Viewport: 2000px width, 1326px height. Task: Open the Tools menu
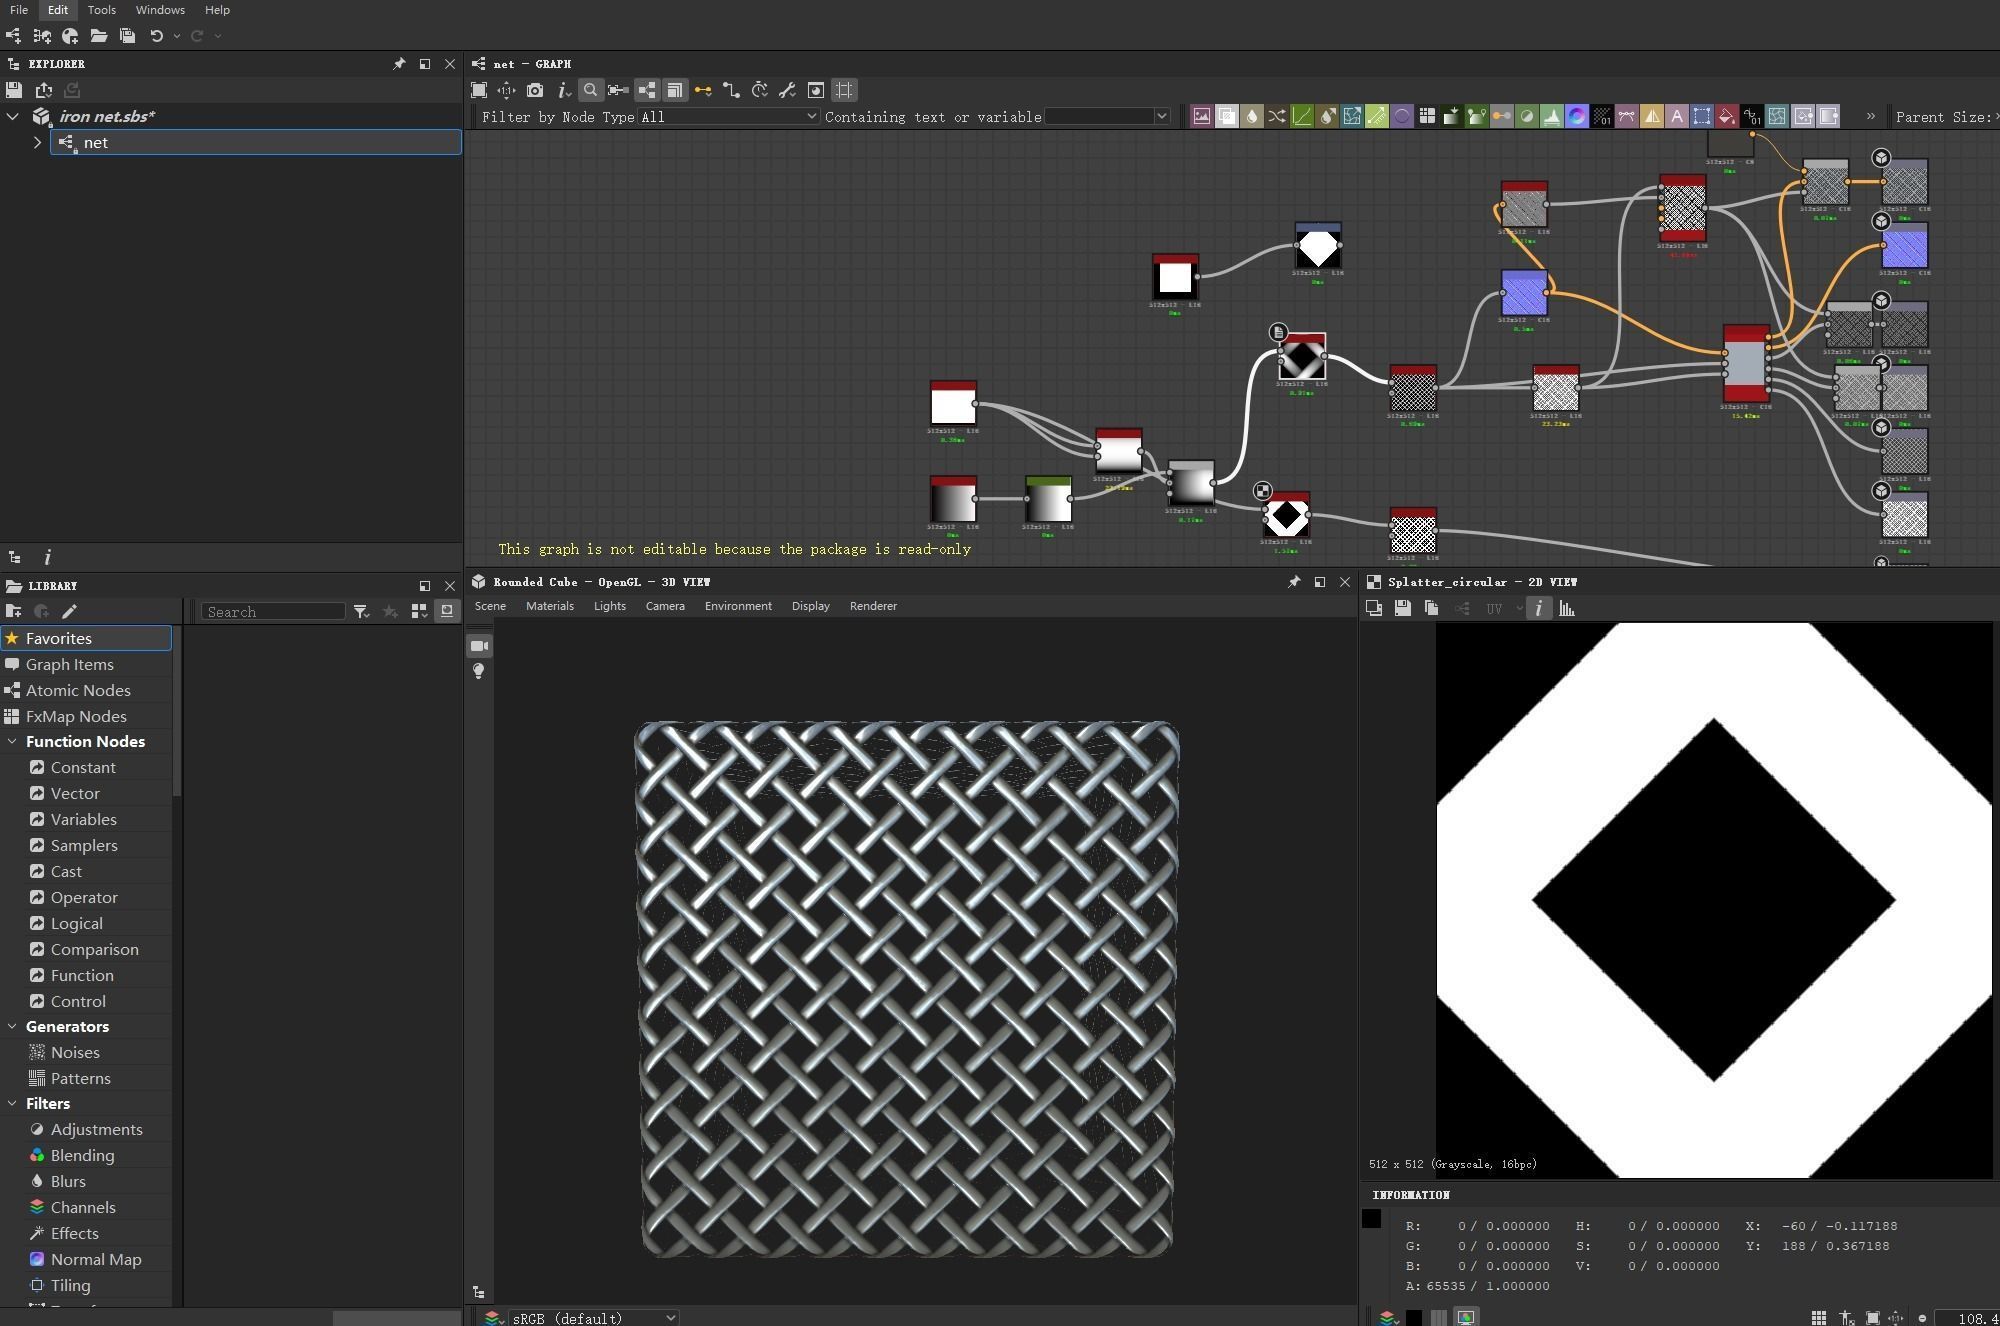tap(101, 10)
